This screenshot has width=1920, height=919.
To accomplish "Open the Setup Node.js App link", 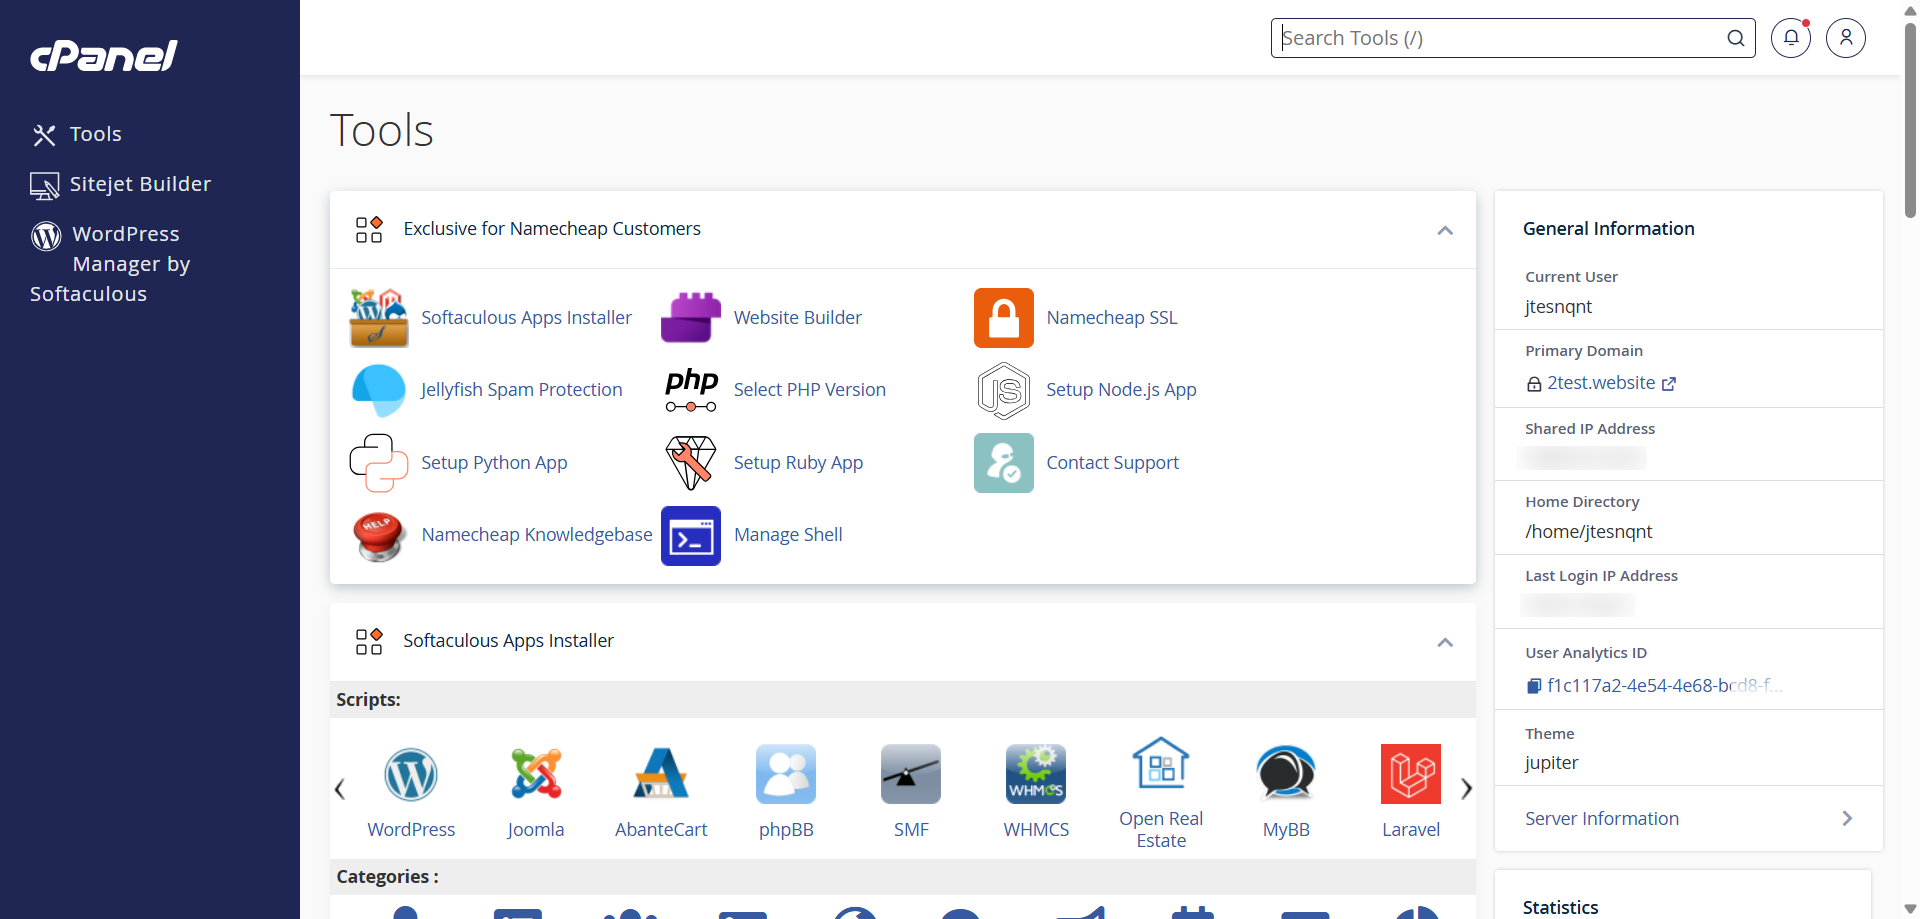I will tap(1121, 390).
